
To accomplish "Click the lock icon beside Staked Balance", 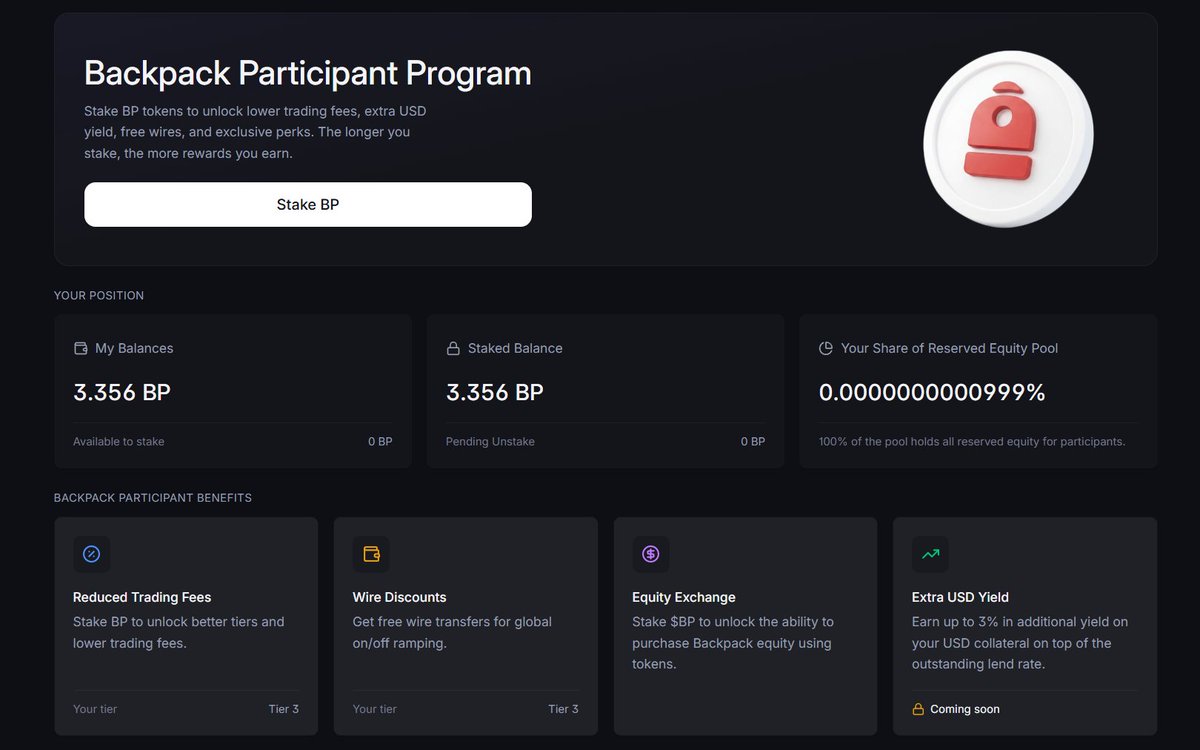I will tap(453, 348).
